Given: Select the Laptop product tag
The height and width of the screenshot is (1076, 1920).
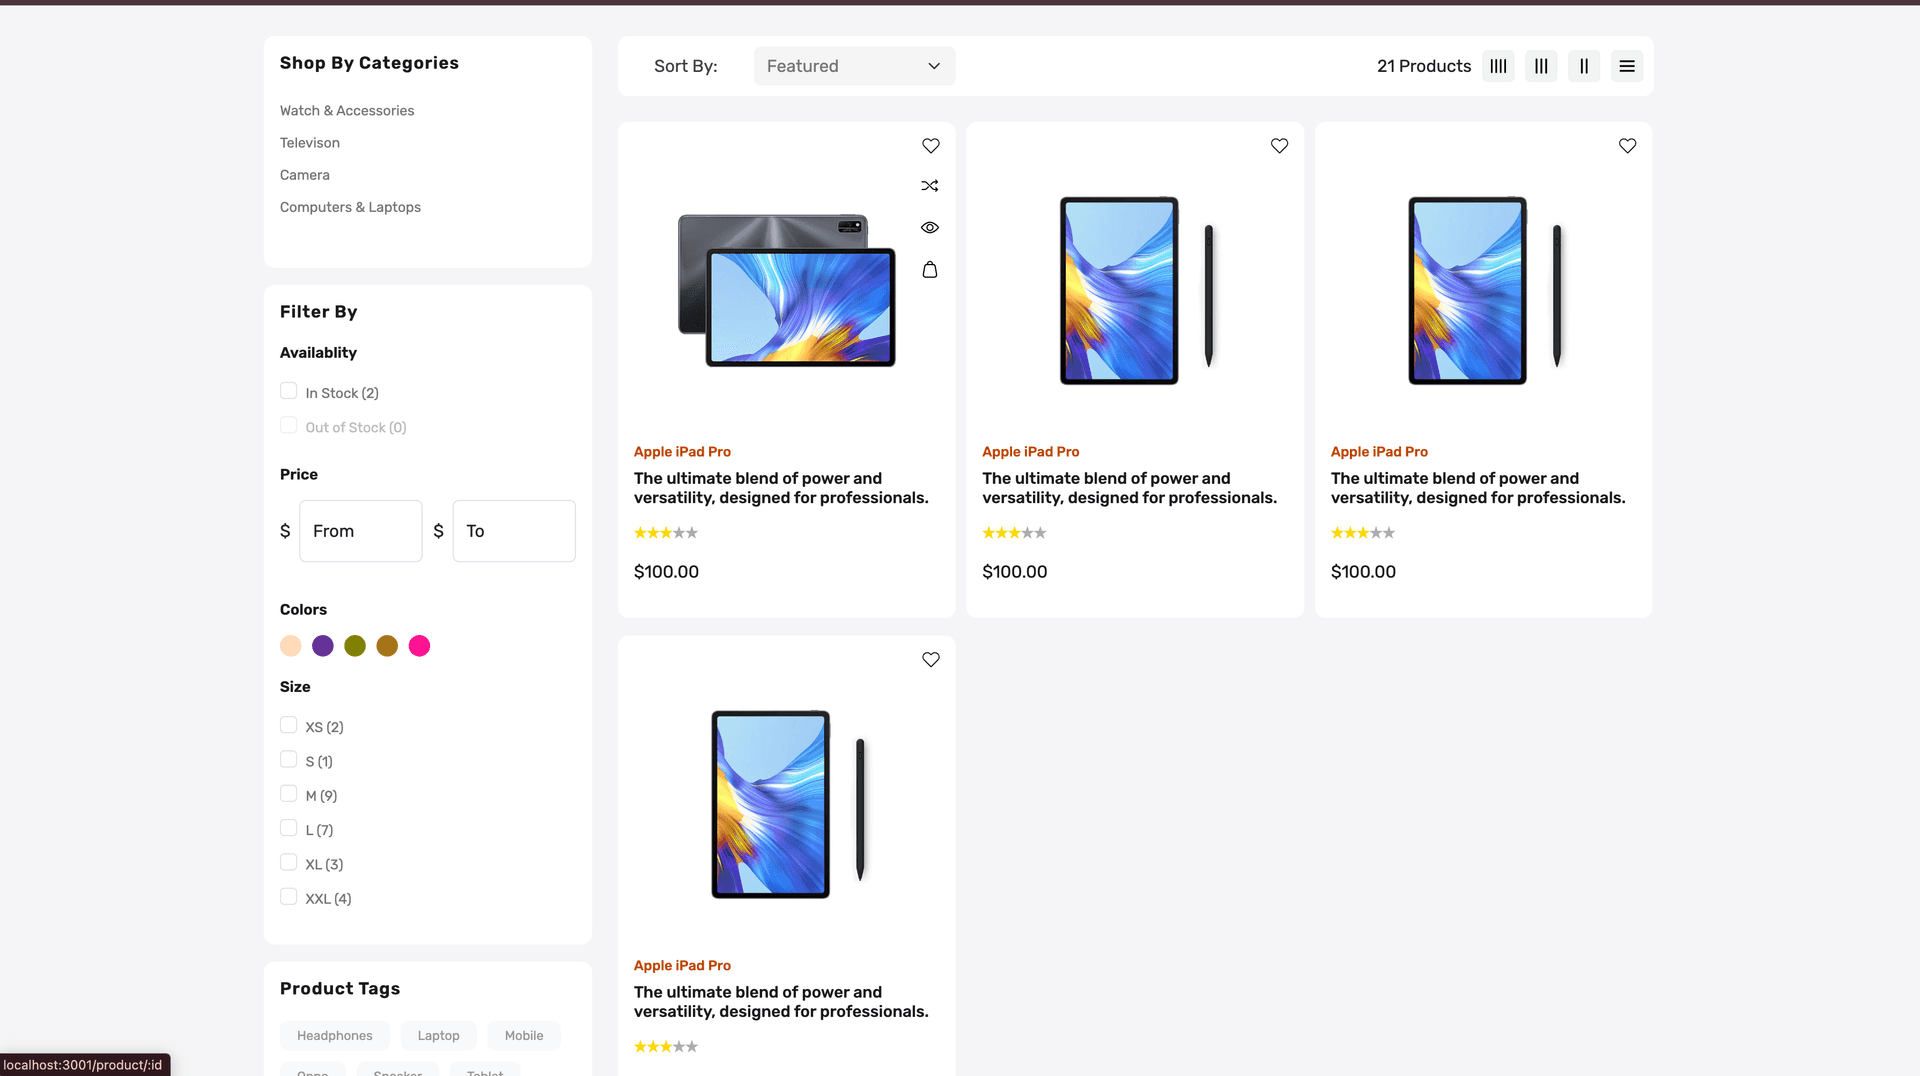Looking at the screenshot, I should (438, 1036).
